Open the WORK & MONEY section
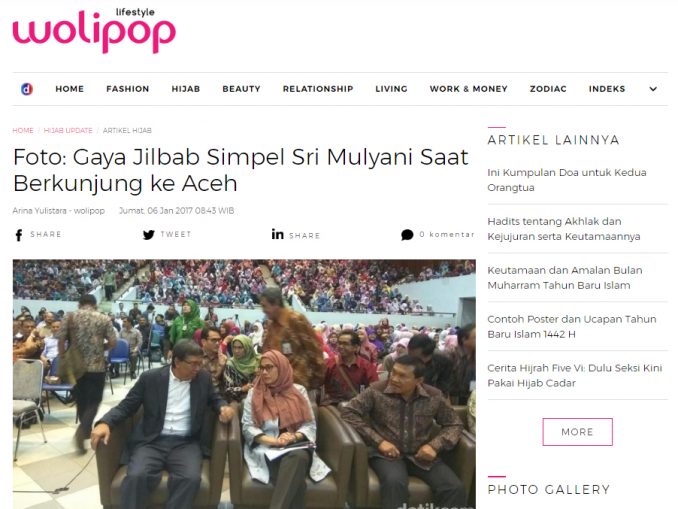This screenshot has width=678, height=509. [x=468, y=89]
